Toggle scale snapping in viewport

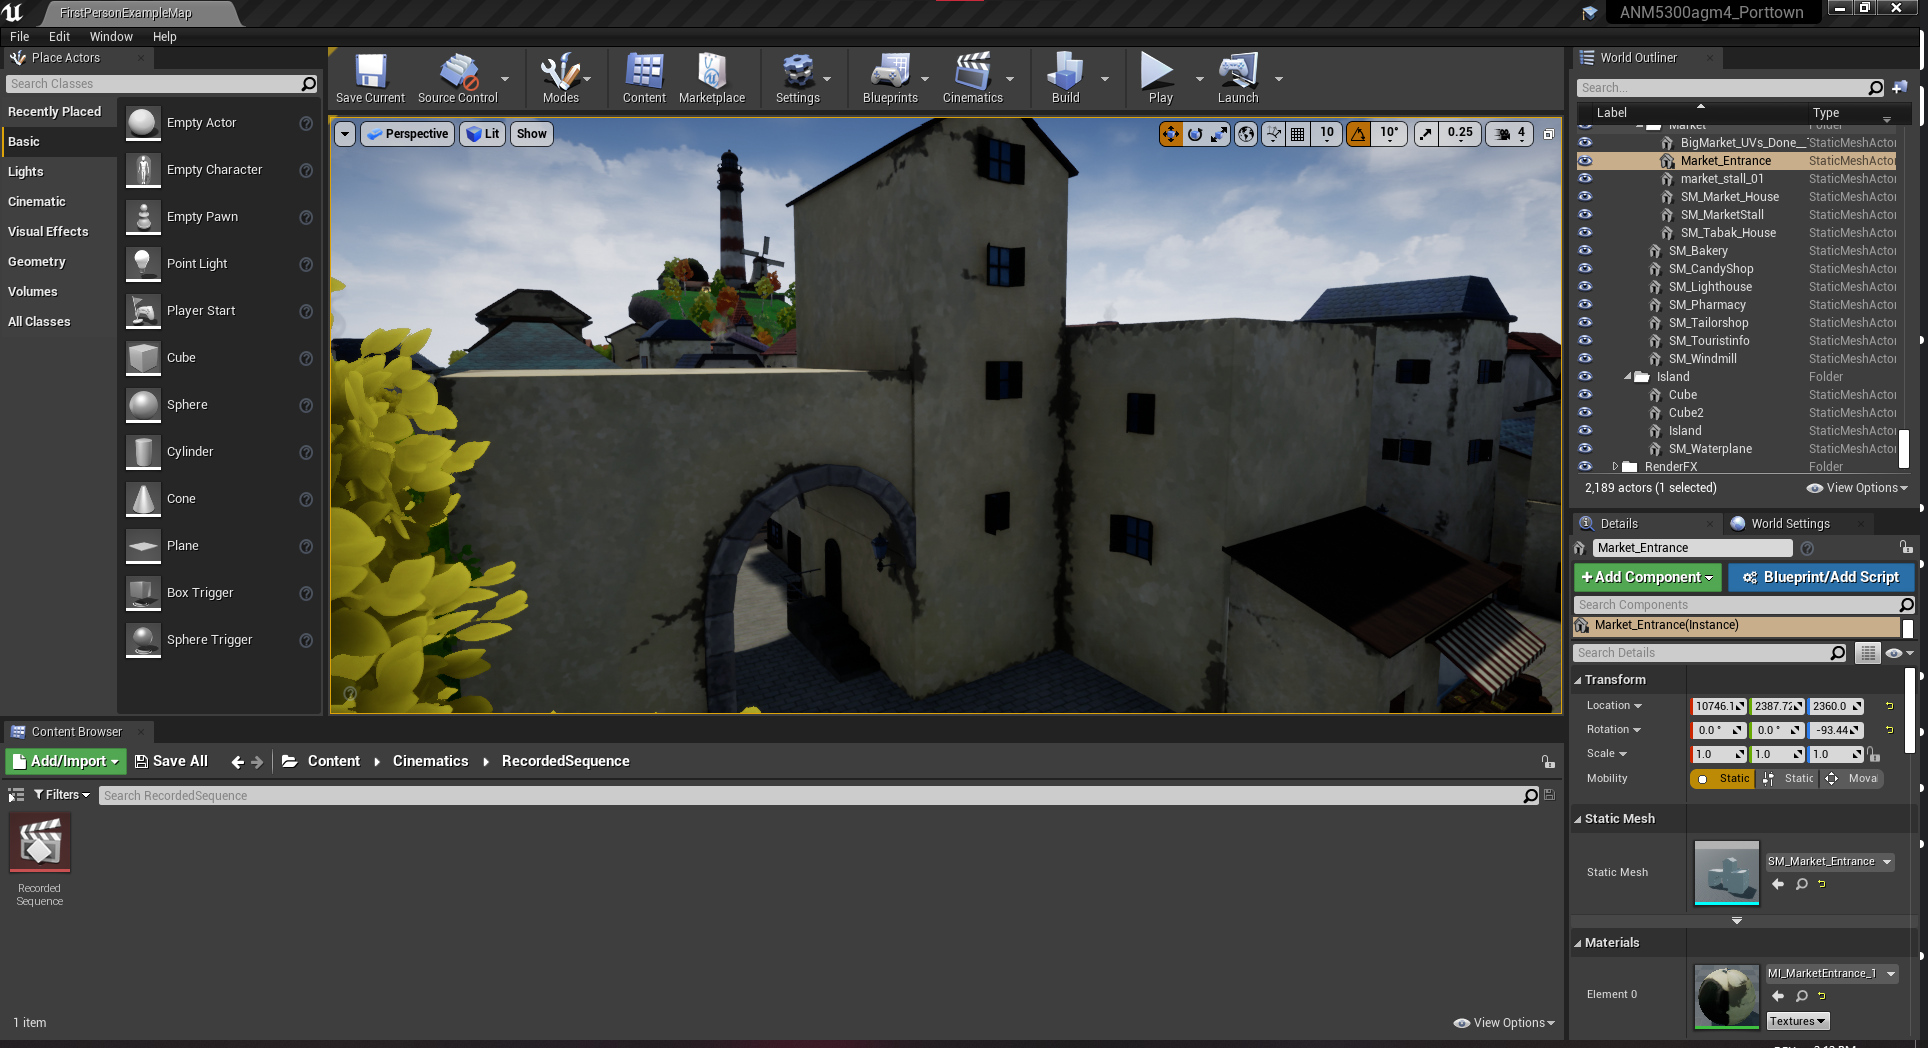[x=1426, y=134]
